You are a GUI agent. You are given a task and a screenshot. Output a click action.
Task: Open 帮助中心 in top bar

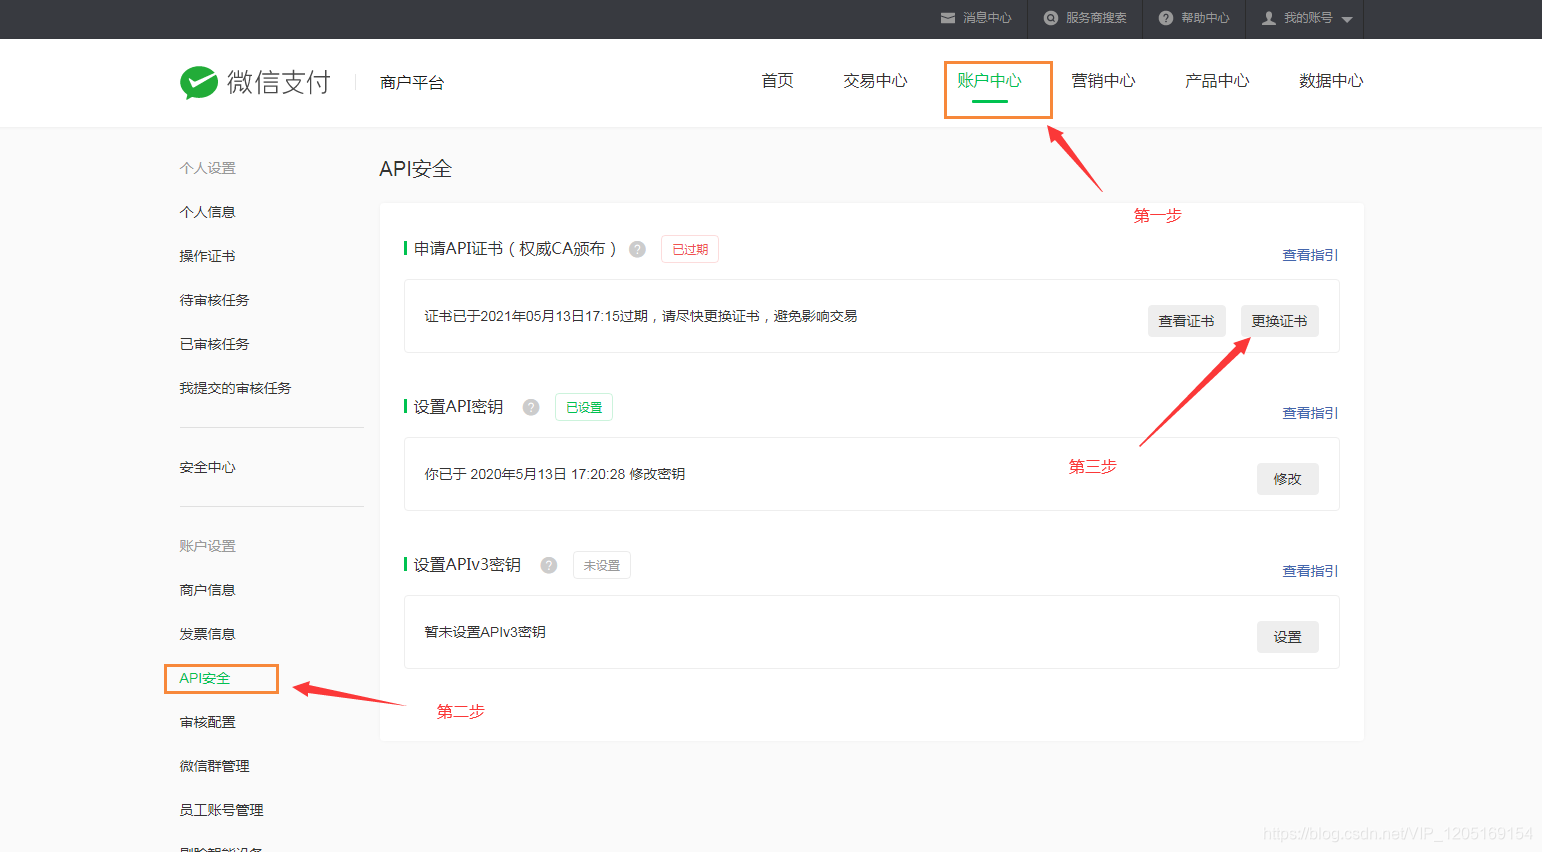click(x=1205, y=18)
